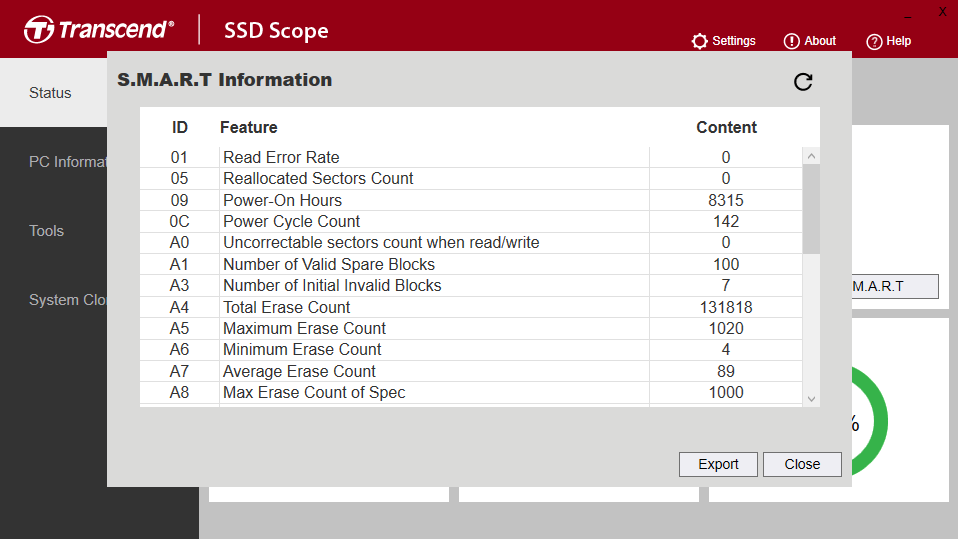
Task: Export the S.M.A.R.T information
Action: tap(718, 464)
